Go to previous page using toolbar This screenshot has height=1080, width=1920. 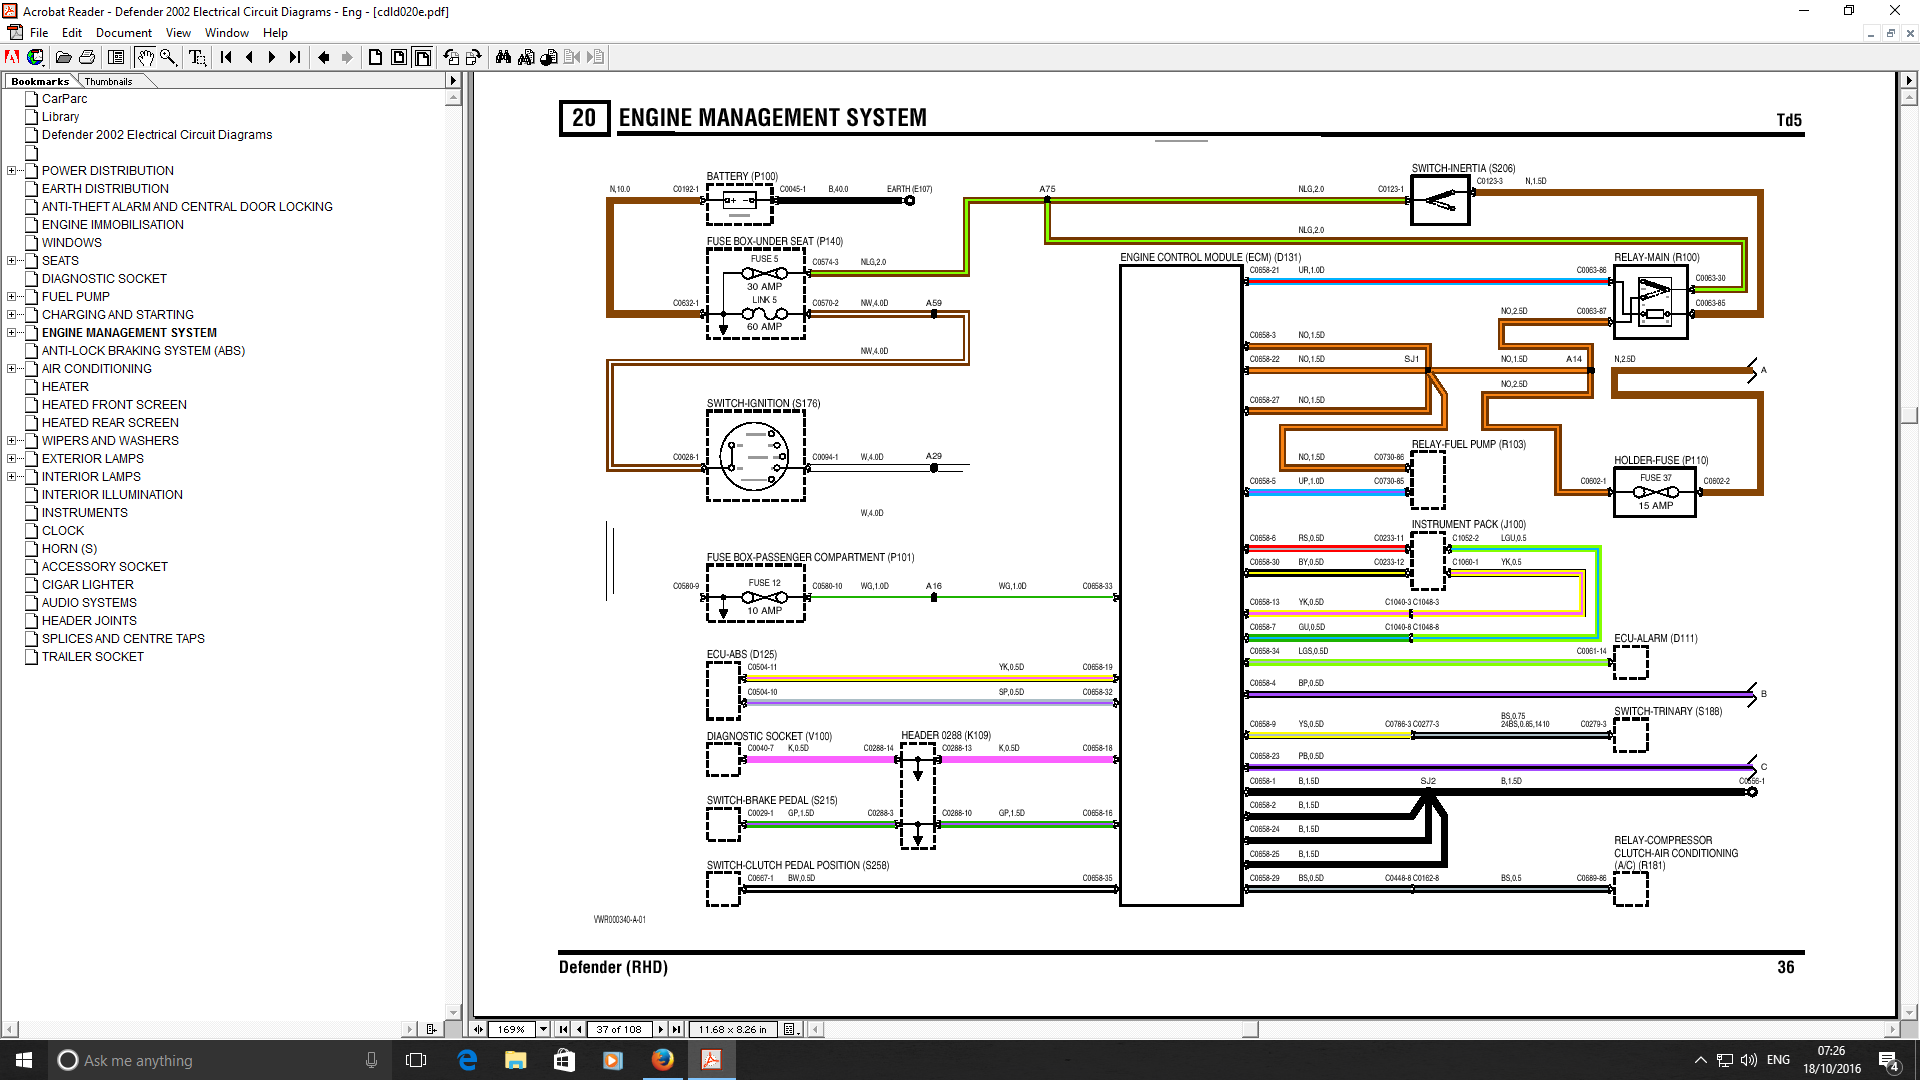tap(249, 57)
